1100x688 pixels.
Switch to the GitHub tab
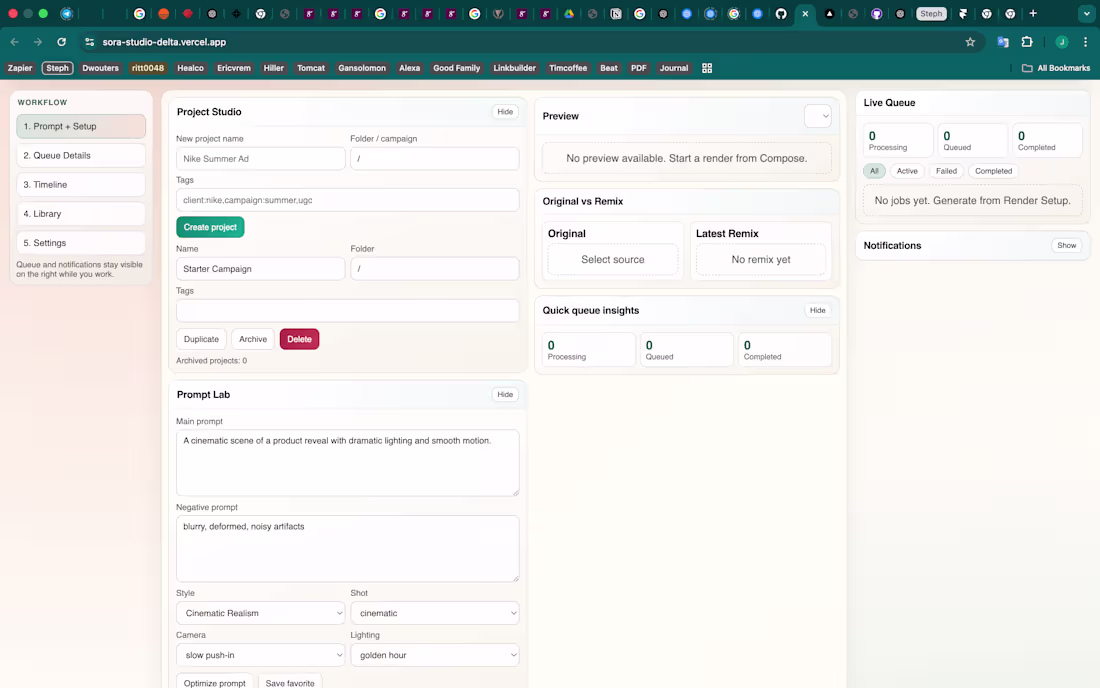781,13
